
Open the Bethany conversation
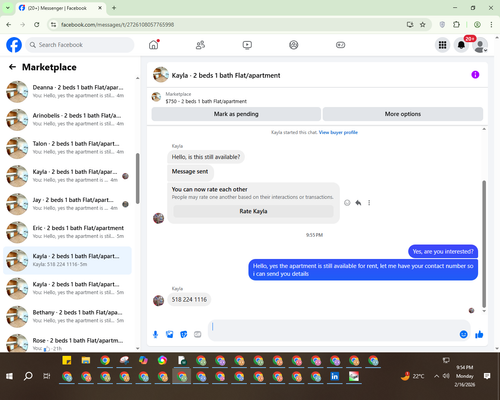coord(67,316)
